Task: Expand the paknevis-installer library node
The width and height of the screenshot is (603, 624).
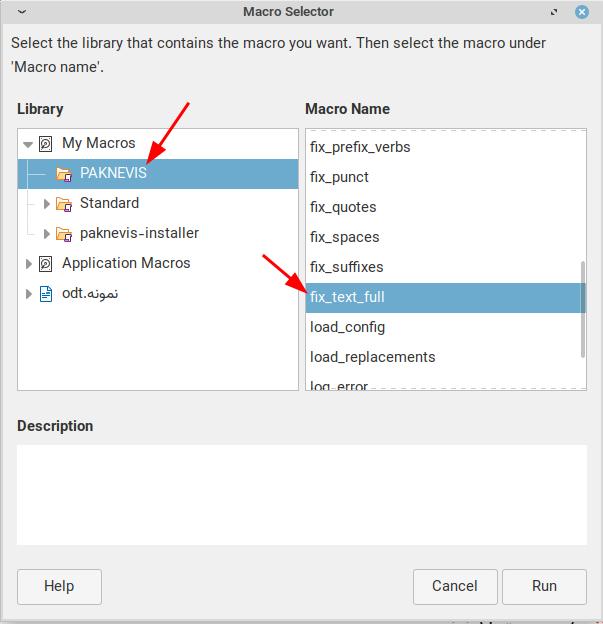Action: pyautogui.click(x=46, y=234)
